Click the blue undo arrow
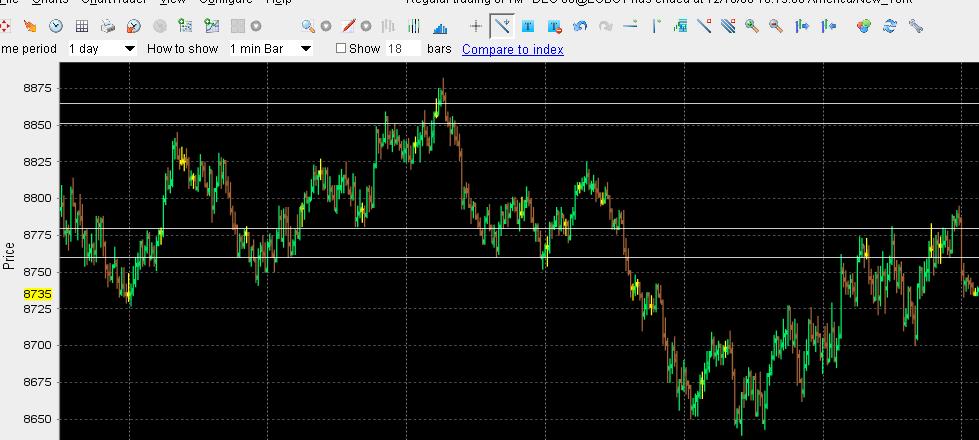Image resolution: width=979 pixels, height=440 pixels. pyautogui.click(x=580, y=26)
